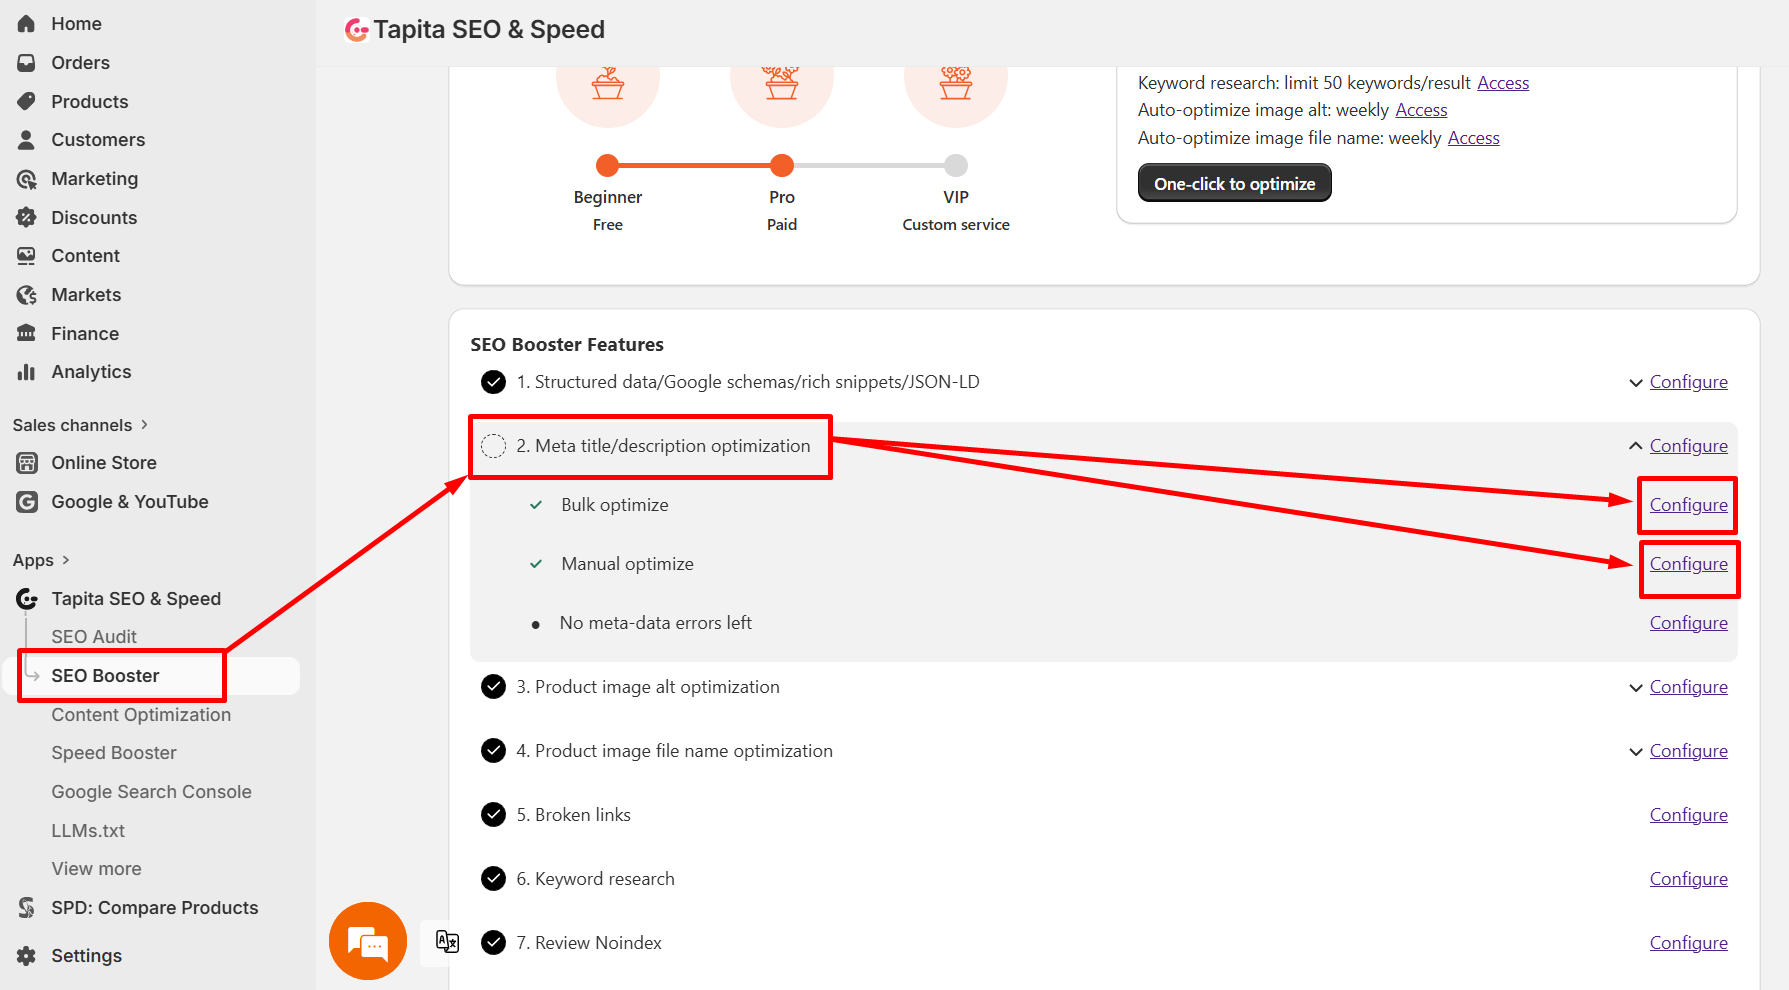Click the Pro step on the plan progress
This screenshot has height=990, width=1789.
pyautogui.click(x=782, y=165)
